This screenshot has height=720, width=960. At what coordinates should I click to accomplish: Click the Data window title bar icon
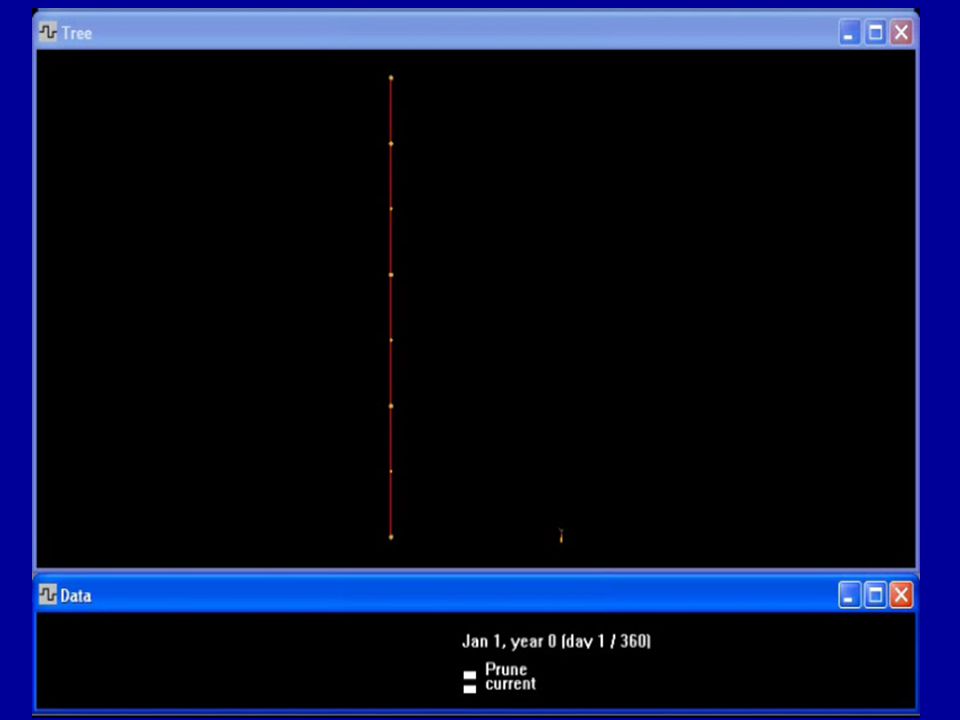click(48, 594)
